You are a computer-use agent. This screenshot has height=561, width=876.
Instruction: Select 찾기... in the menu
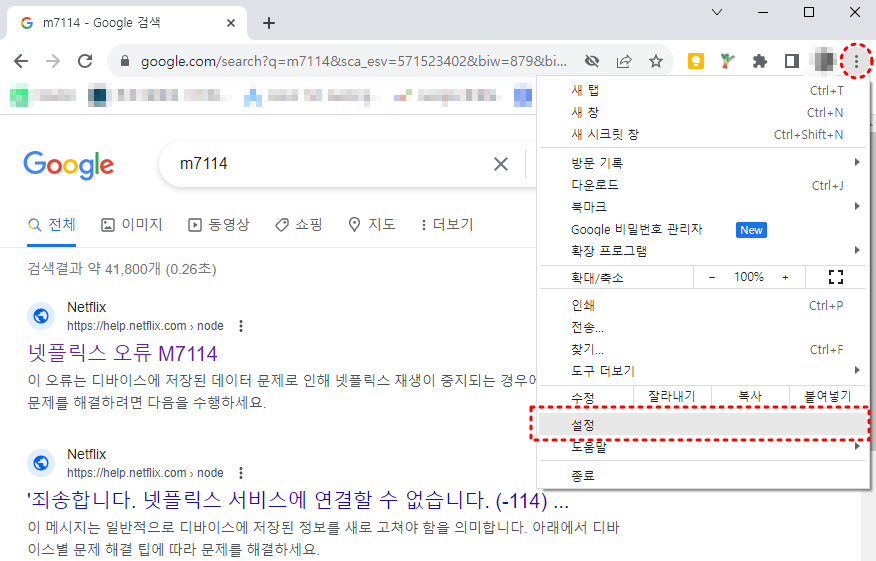(x=705, y=349)
